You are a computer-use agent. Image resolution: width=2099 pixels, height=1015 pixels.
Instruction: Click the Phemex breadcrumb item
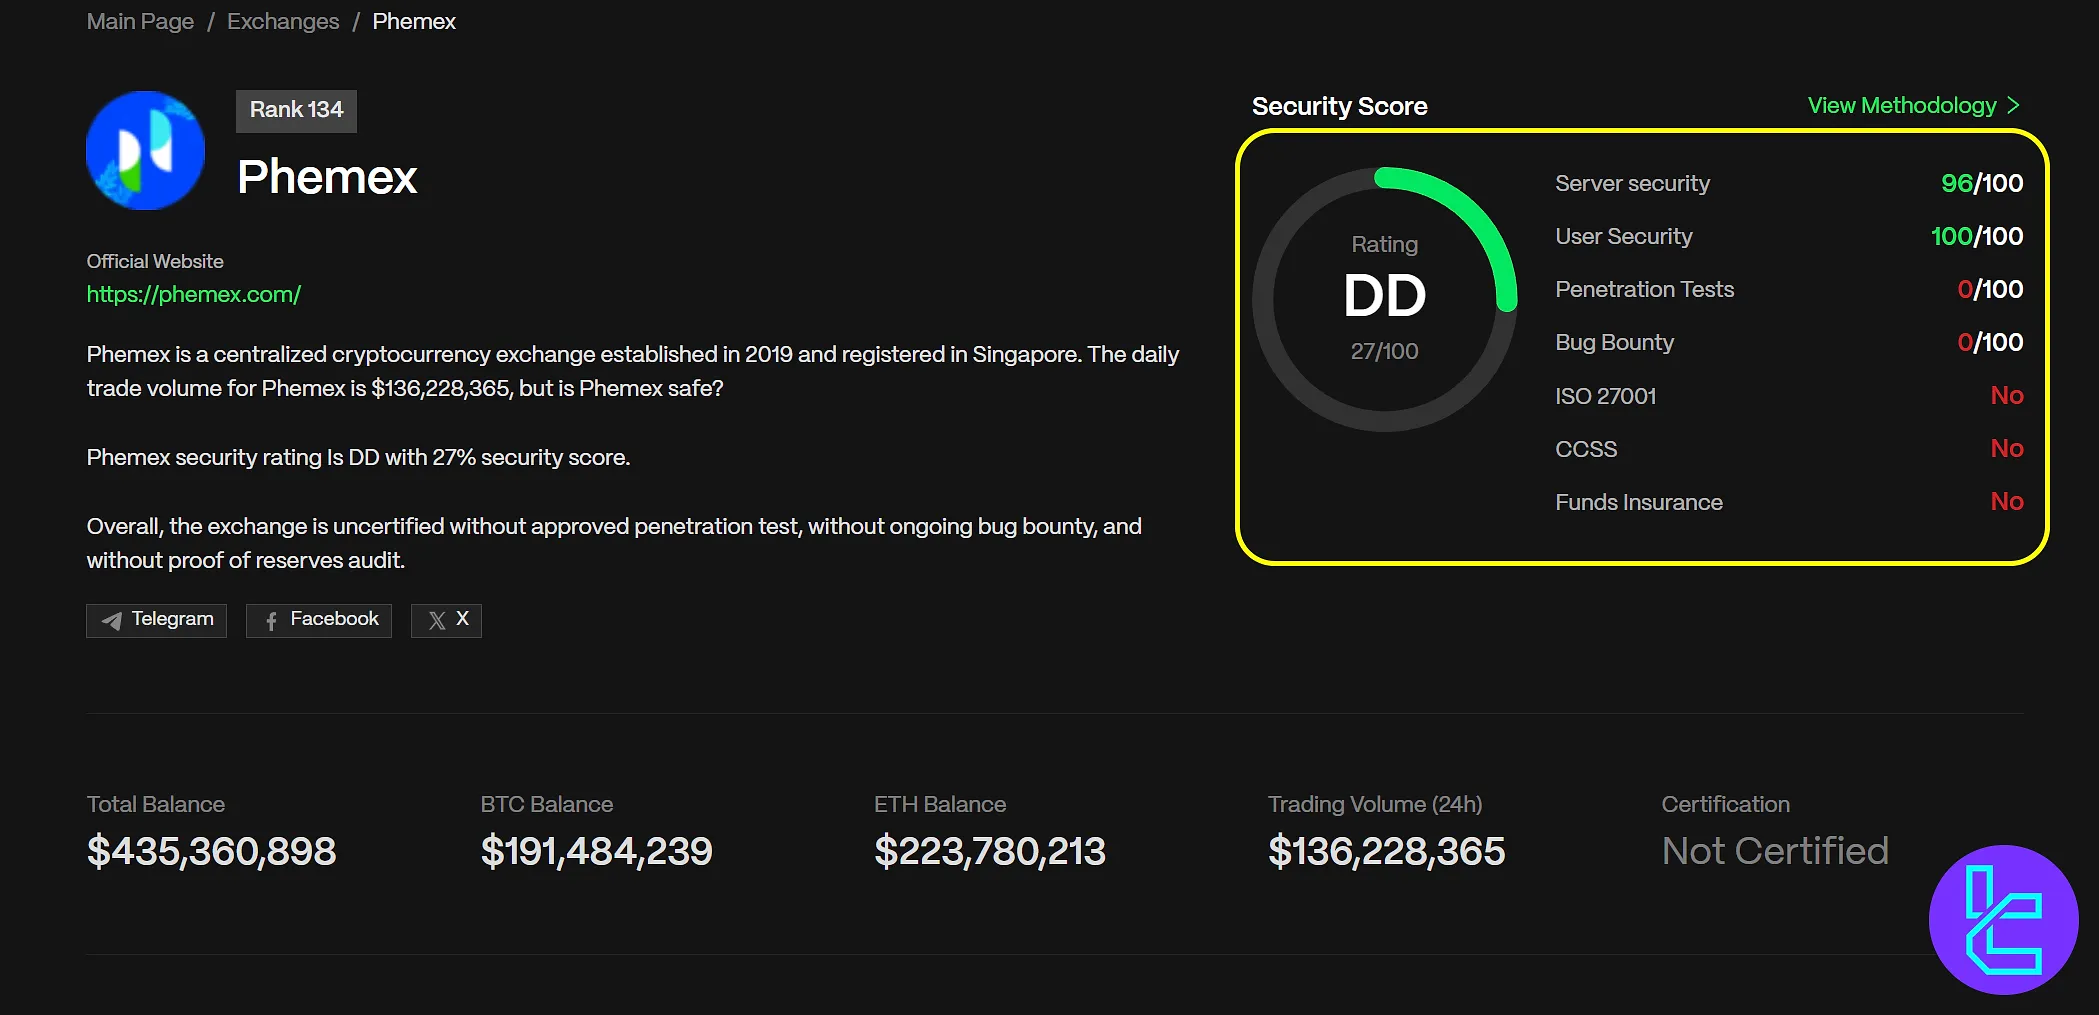[414, 22]
